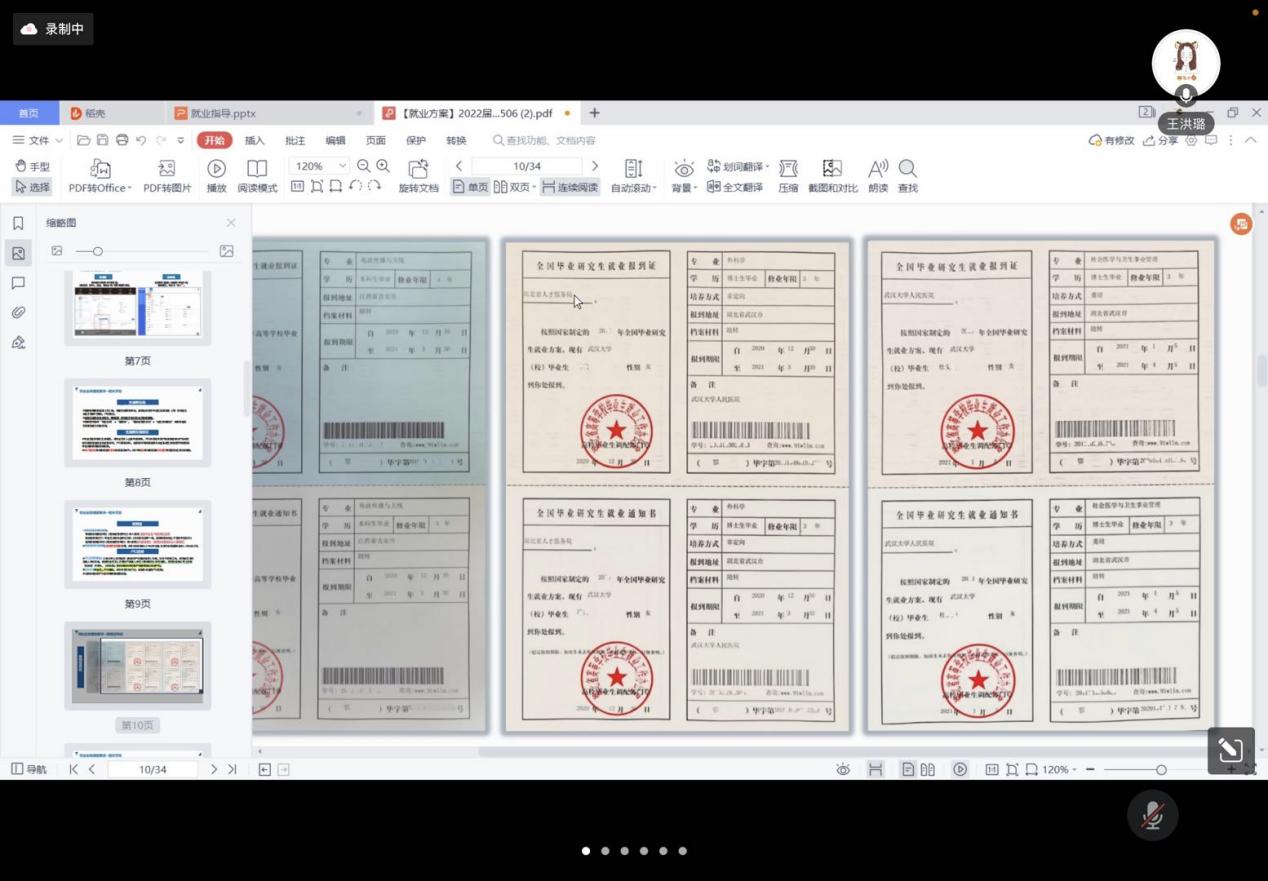Go to next page arrow in toolbar
1268x881 pixels.
point(595,166)
